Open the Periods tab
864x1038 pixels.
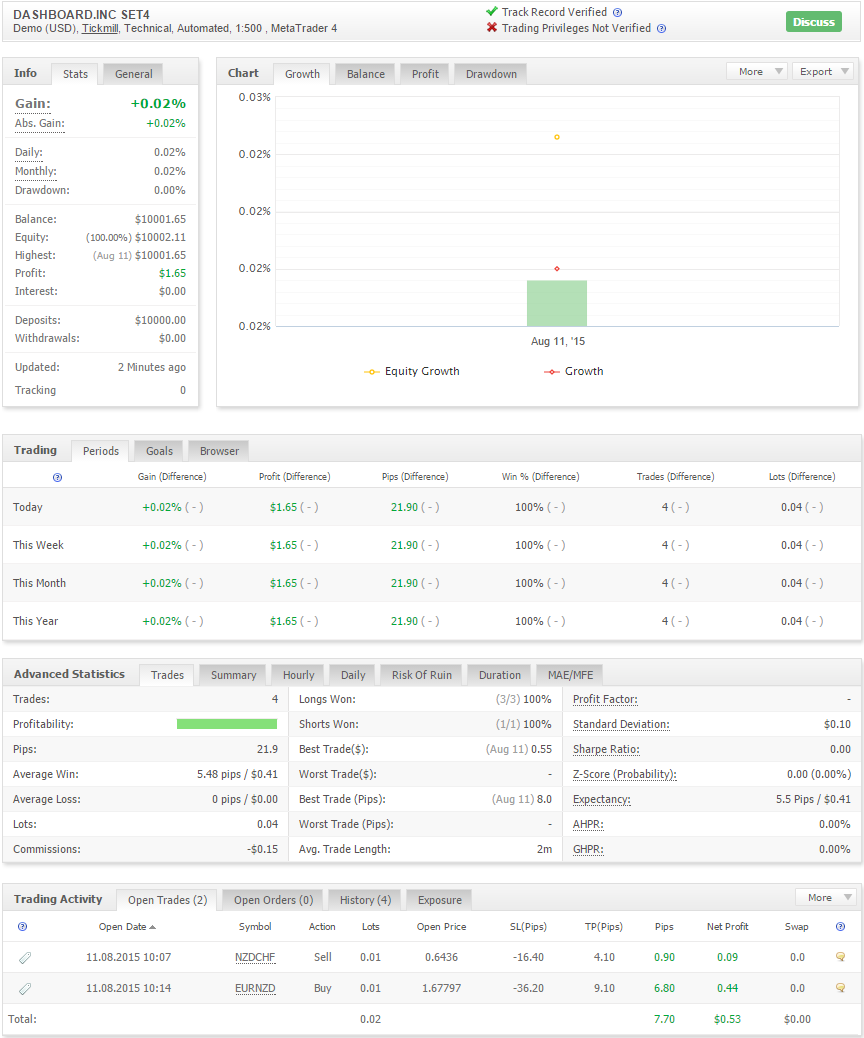click(x=101, y=451)
